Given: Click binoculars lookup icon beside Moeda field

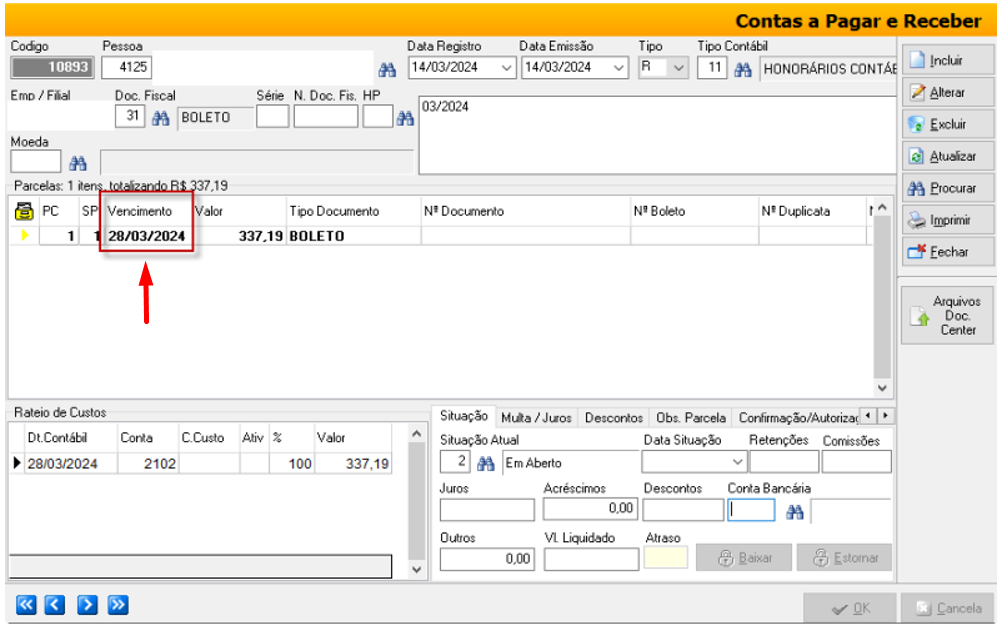Looking at the screenshot, I should coord(78,163).
